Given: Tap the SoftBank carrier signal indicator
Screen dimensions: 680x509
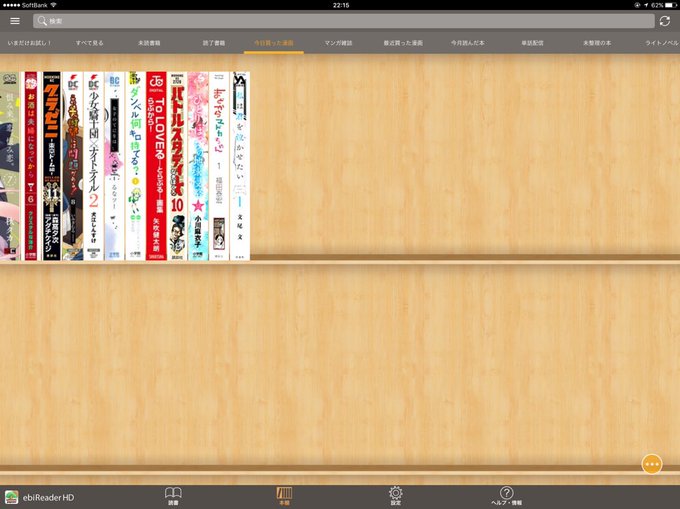Looking at the screenshot, I should pyautogui.click(x=29, y=5).
